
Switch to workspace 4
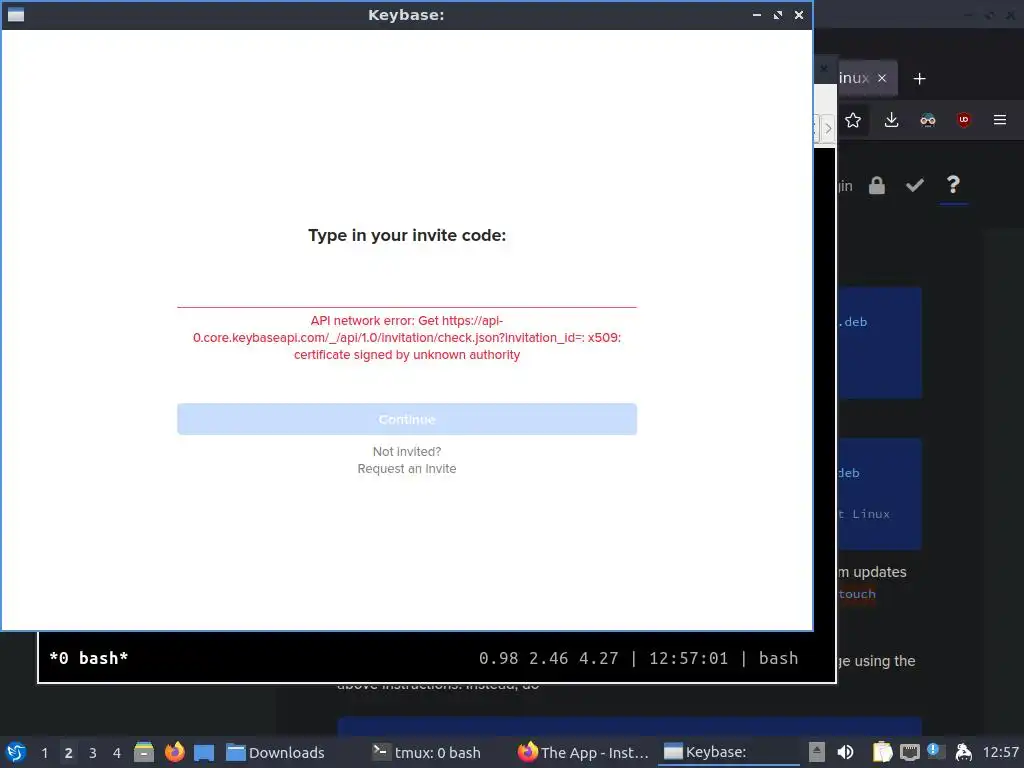117,753
